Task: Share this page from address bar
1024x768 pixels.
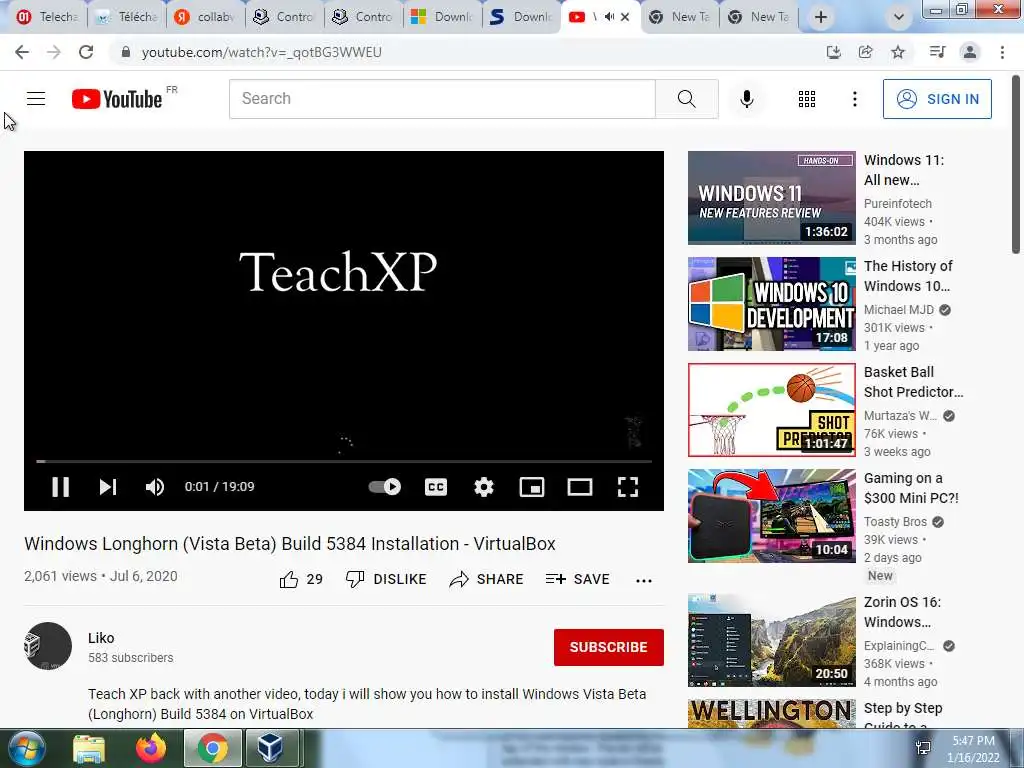Action: [x=865, y=52]
